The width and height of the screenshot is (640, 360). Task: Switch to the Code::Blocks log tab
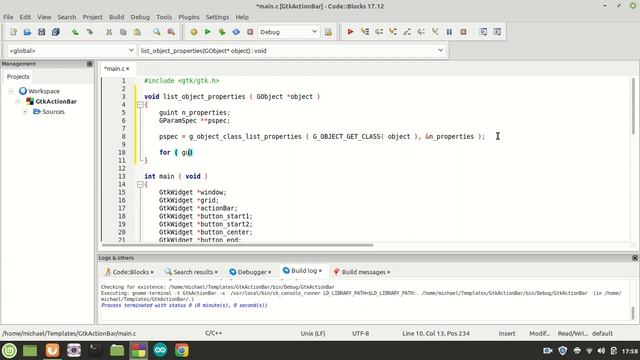coord(130,272)
